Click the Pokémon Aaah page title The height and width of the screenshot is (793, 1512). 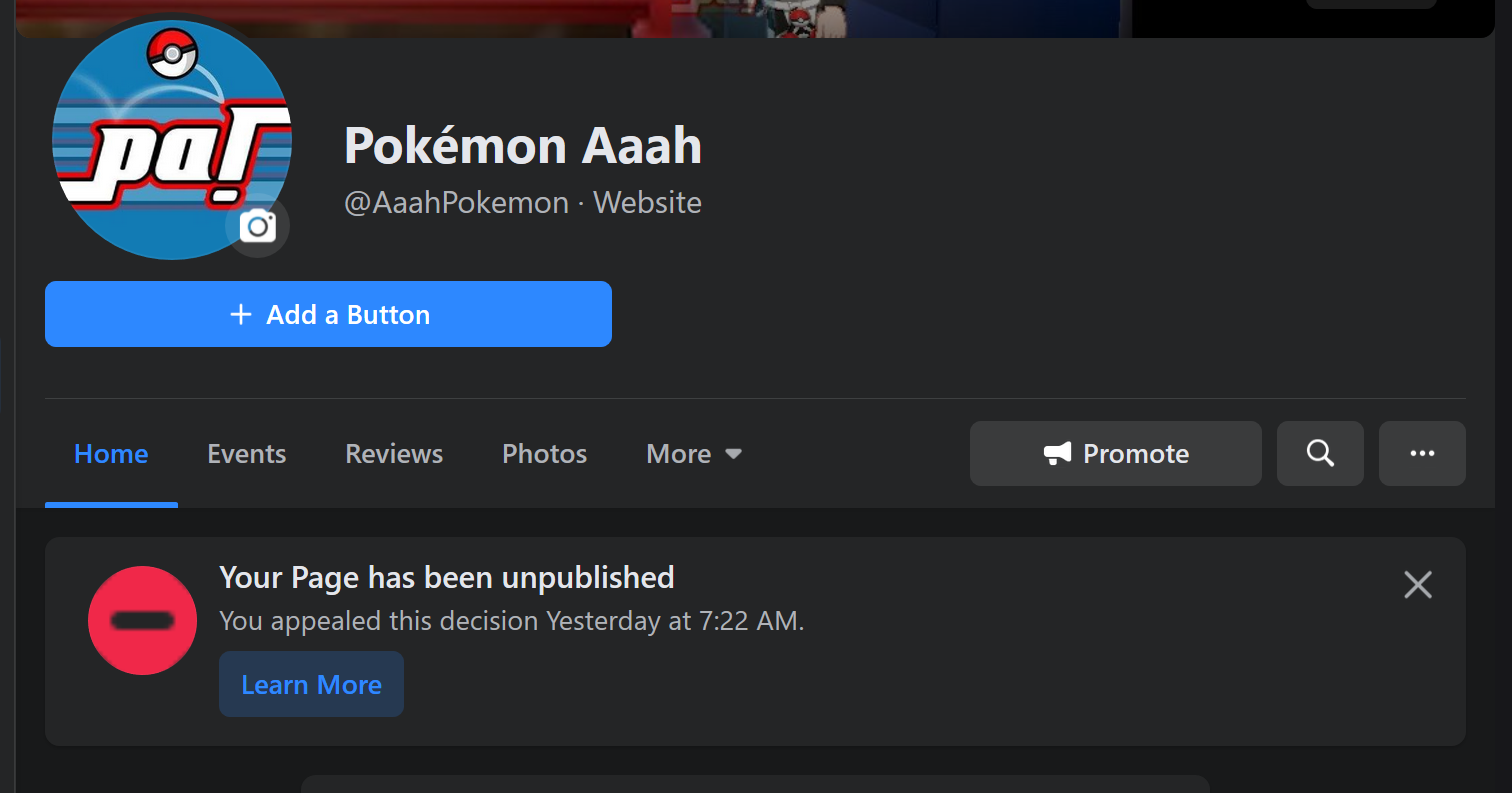click(x=523, y=146)
